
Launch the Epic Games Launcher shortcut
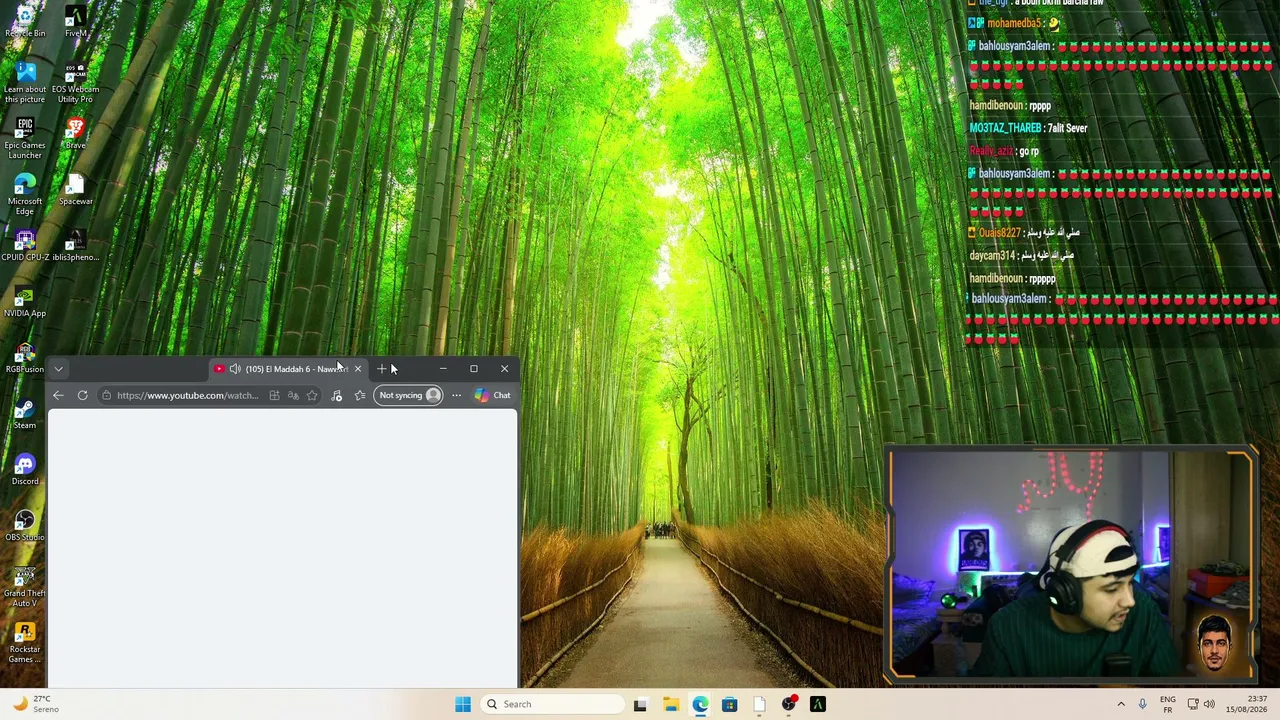(25, 138)
